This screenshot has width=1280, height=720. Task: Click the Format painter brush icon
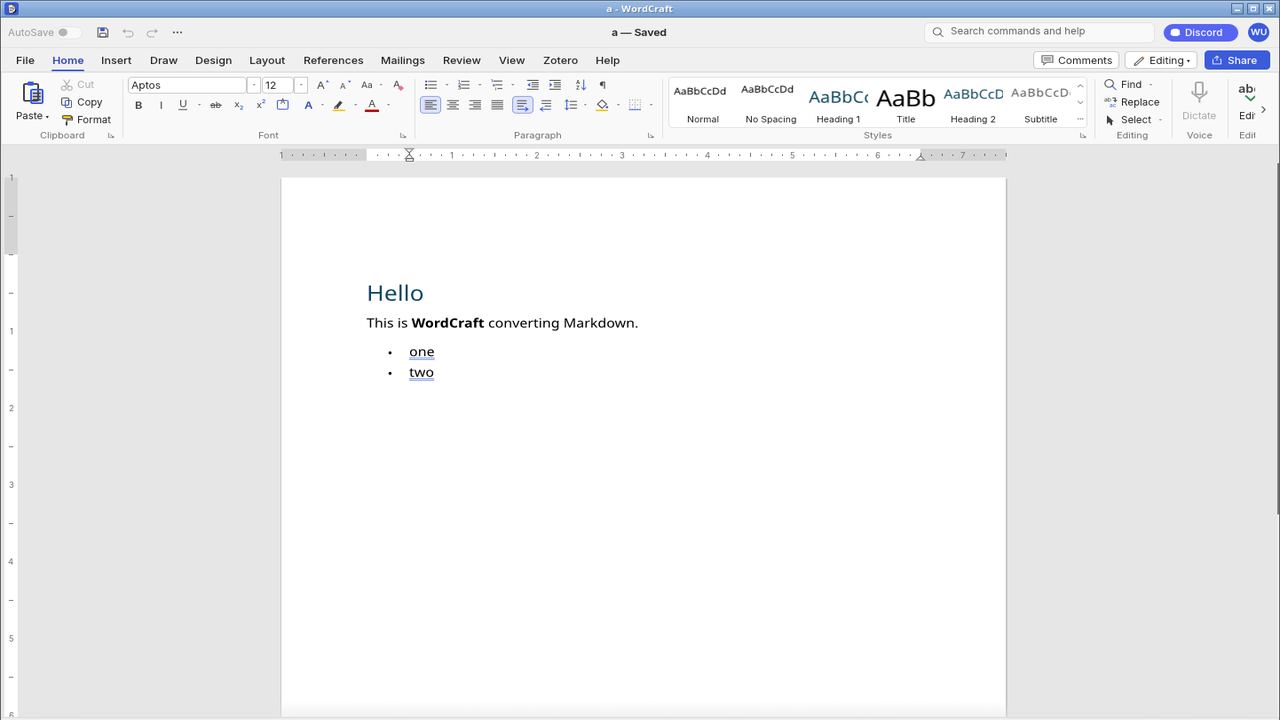(67, 120)
